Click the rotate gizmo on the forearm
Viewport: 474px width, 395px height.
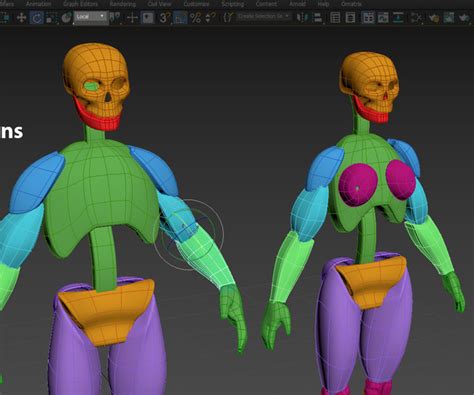coord(189,235)
